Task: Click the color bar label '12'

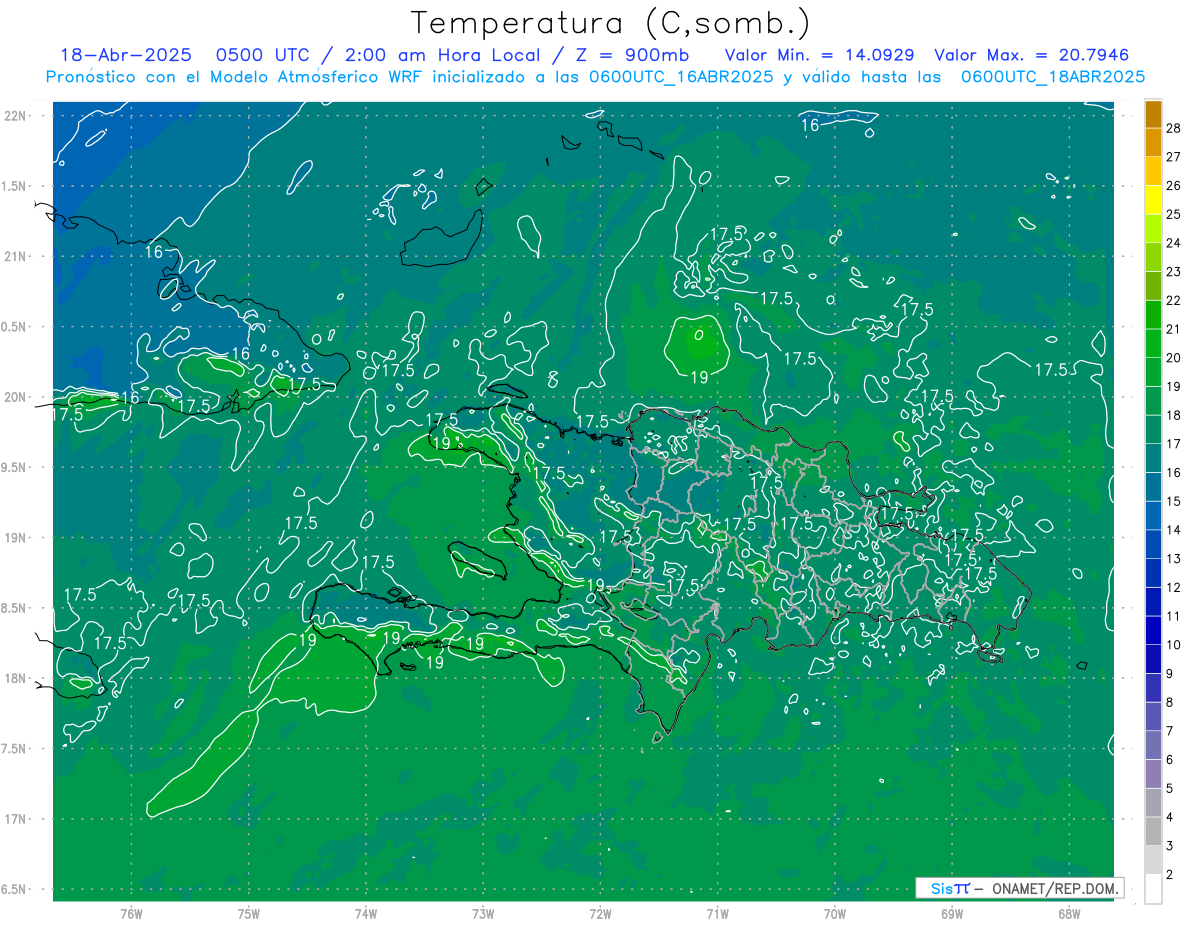Action: (1174, 587)
